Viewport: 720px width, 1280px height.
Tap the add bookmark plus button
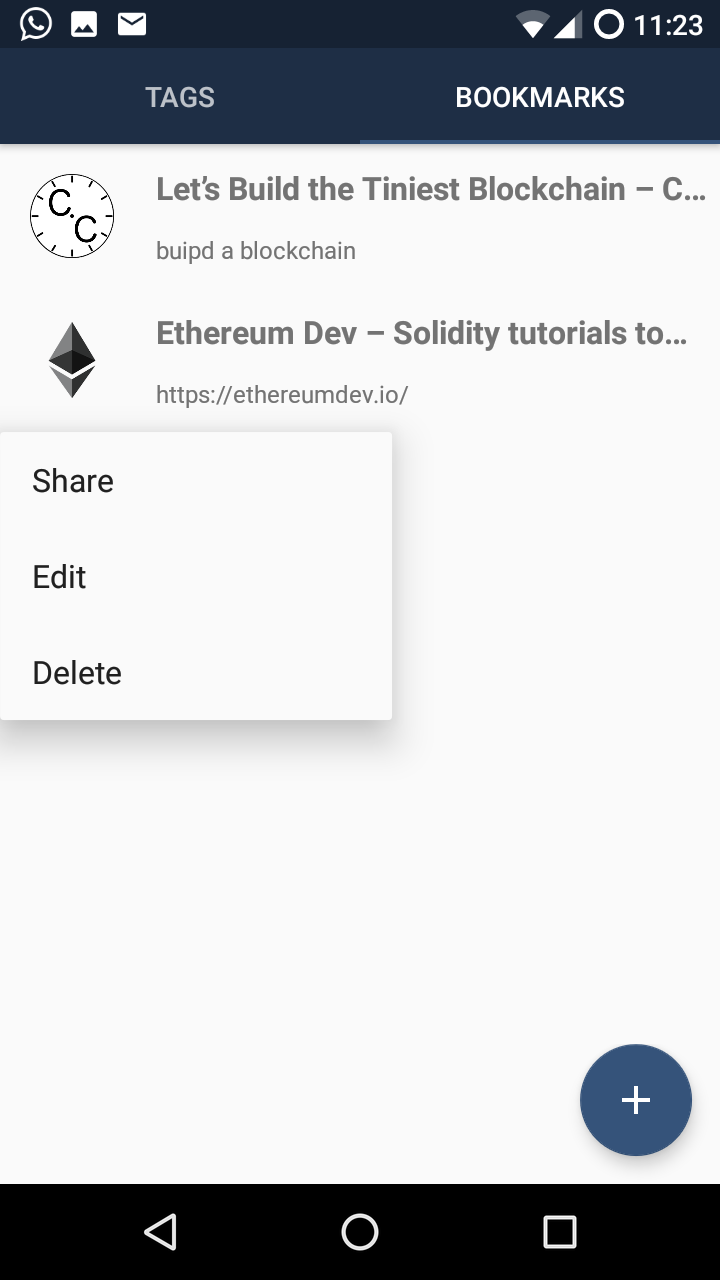636,1100
